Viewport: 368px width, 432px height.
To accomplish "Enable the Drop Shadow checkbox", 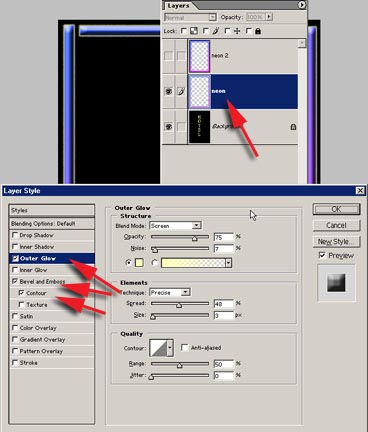I will 15,235.
